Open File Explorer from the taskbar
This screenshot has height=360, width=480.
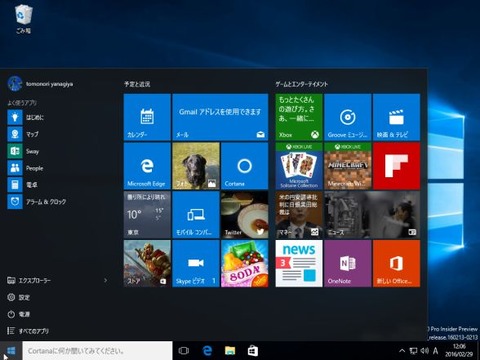[x=230, y=351]
